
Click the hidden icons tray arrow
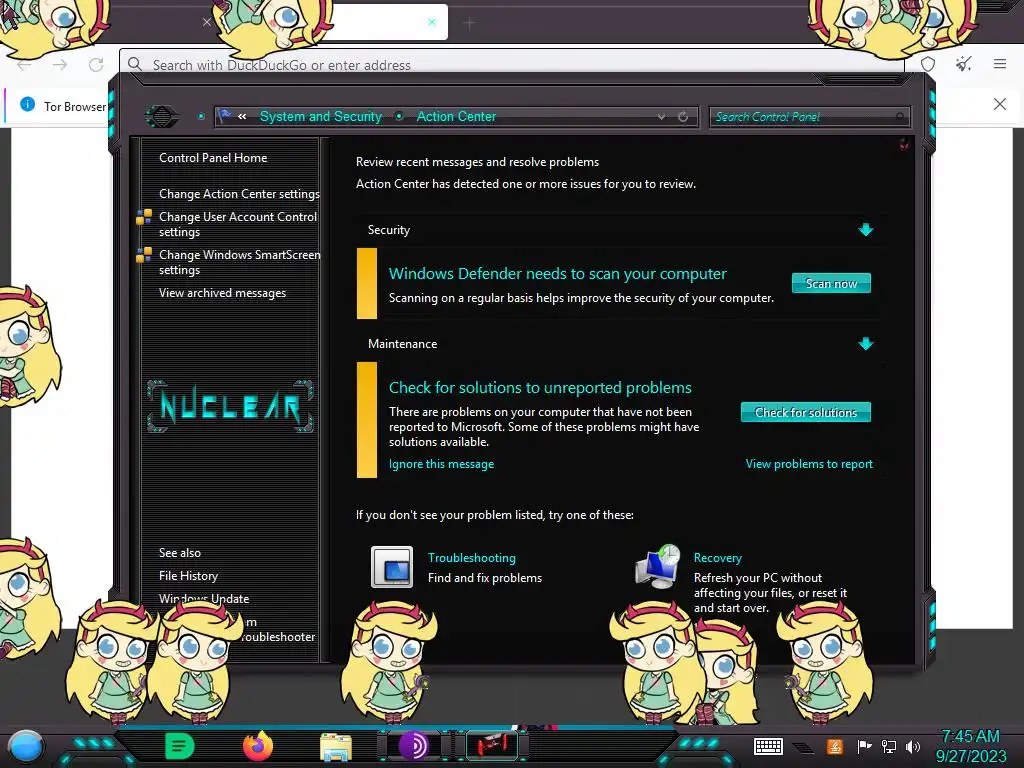pos(803,747)
